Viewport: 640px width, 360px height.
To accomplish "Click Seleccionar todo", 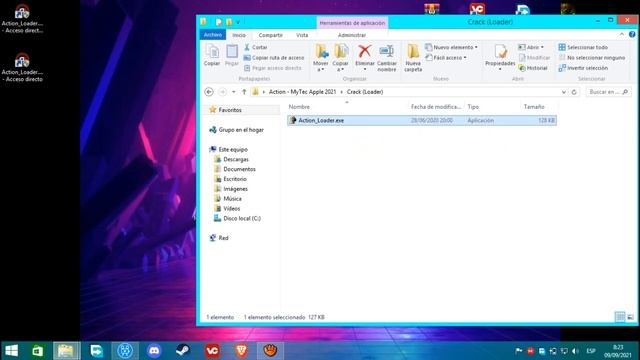I will coord(583,47).
